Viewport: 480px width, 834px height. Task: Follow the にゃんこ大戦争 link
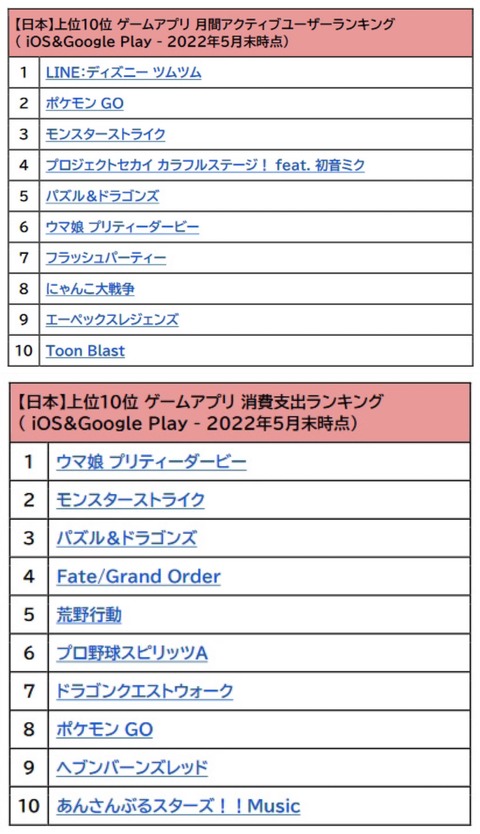[90, 289]
